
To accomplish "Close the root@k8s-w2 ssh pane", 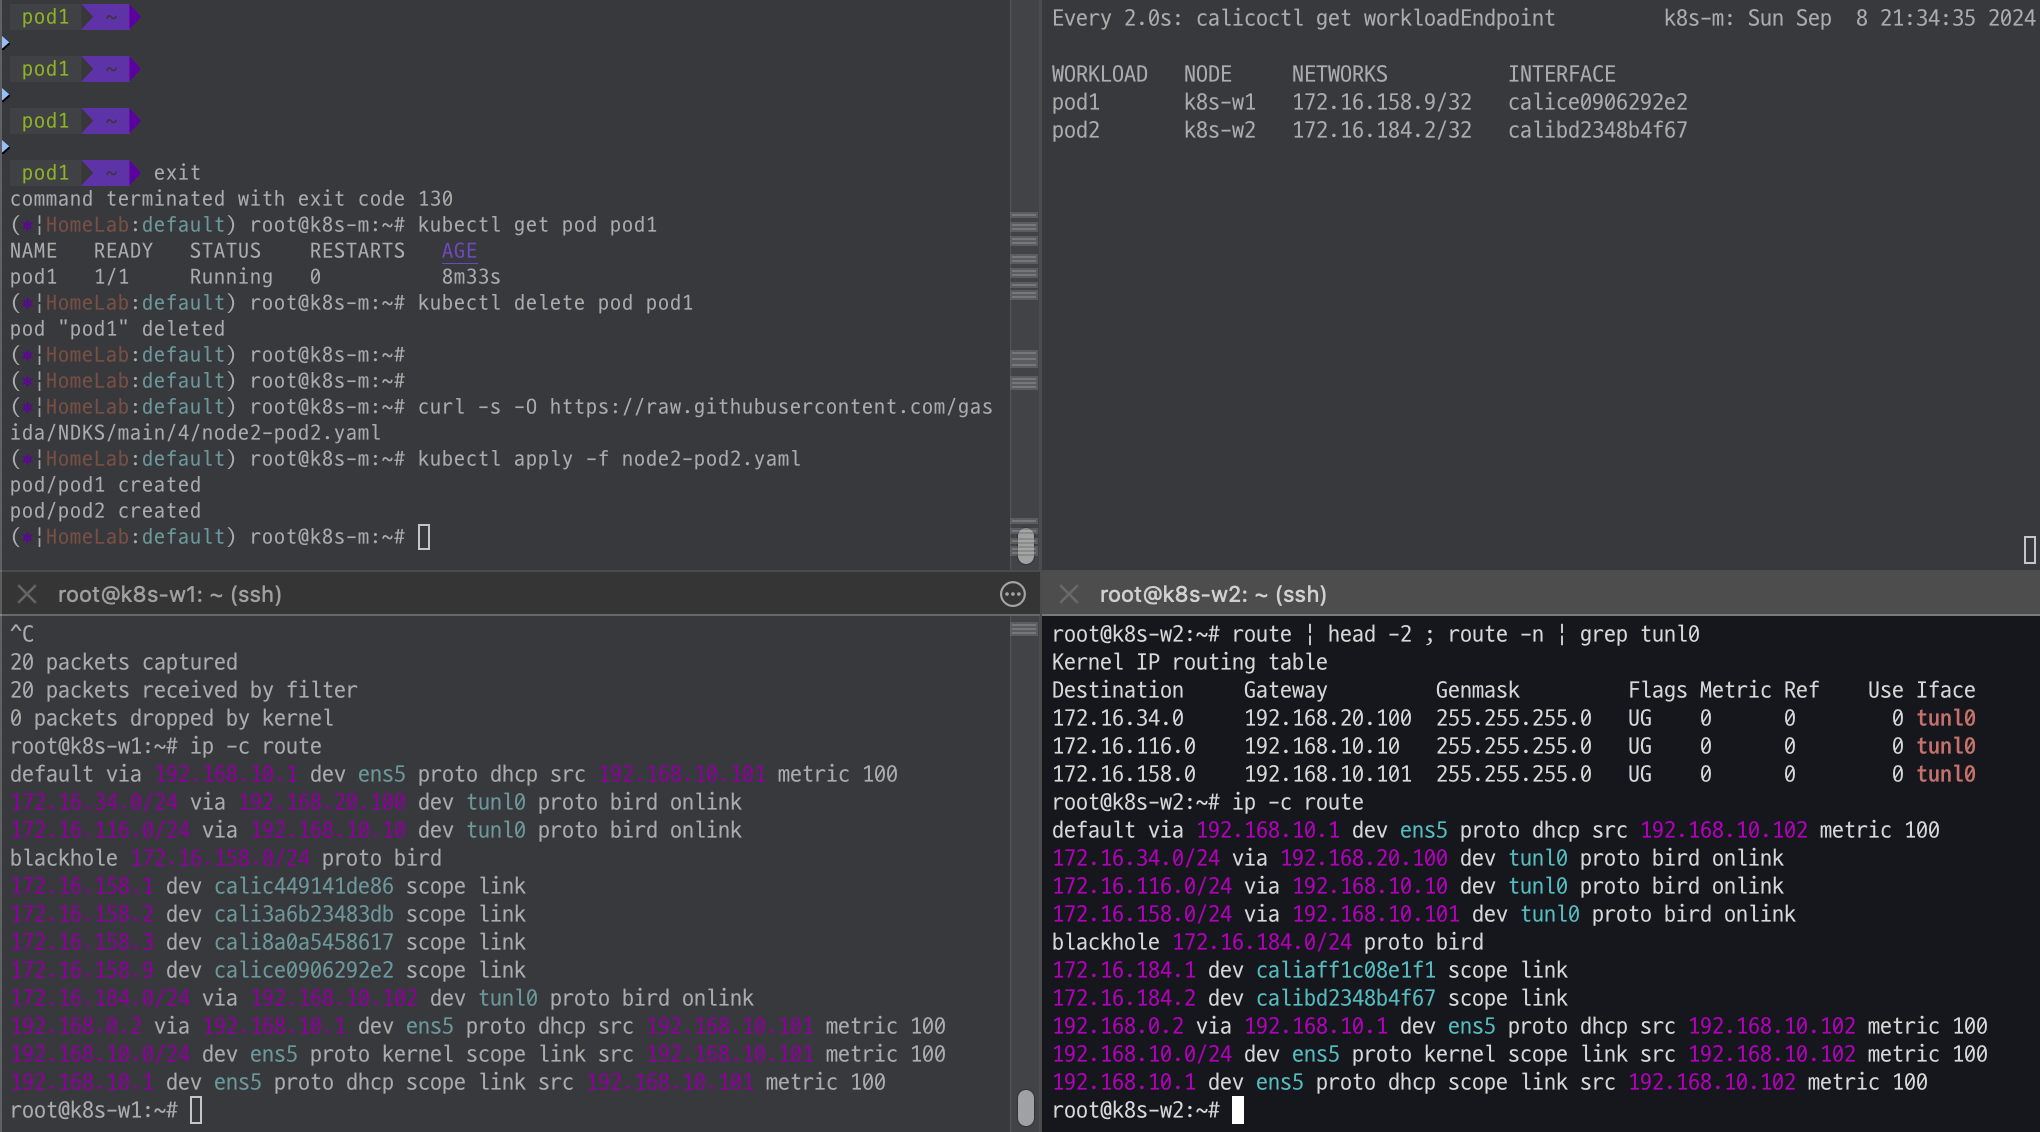I will coord(1069,594).
